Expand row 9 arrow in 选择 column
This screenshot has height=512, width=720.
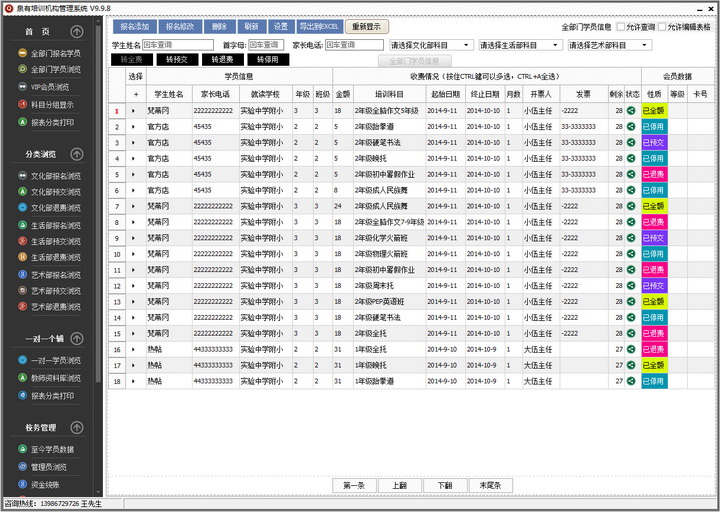coord(134,238)
